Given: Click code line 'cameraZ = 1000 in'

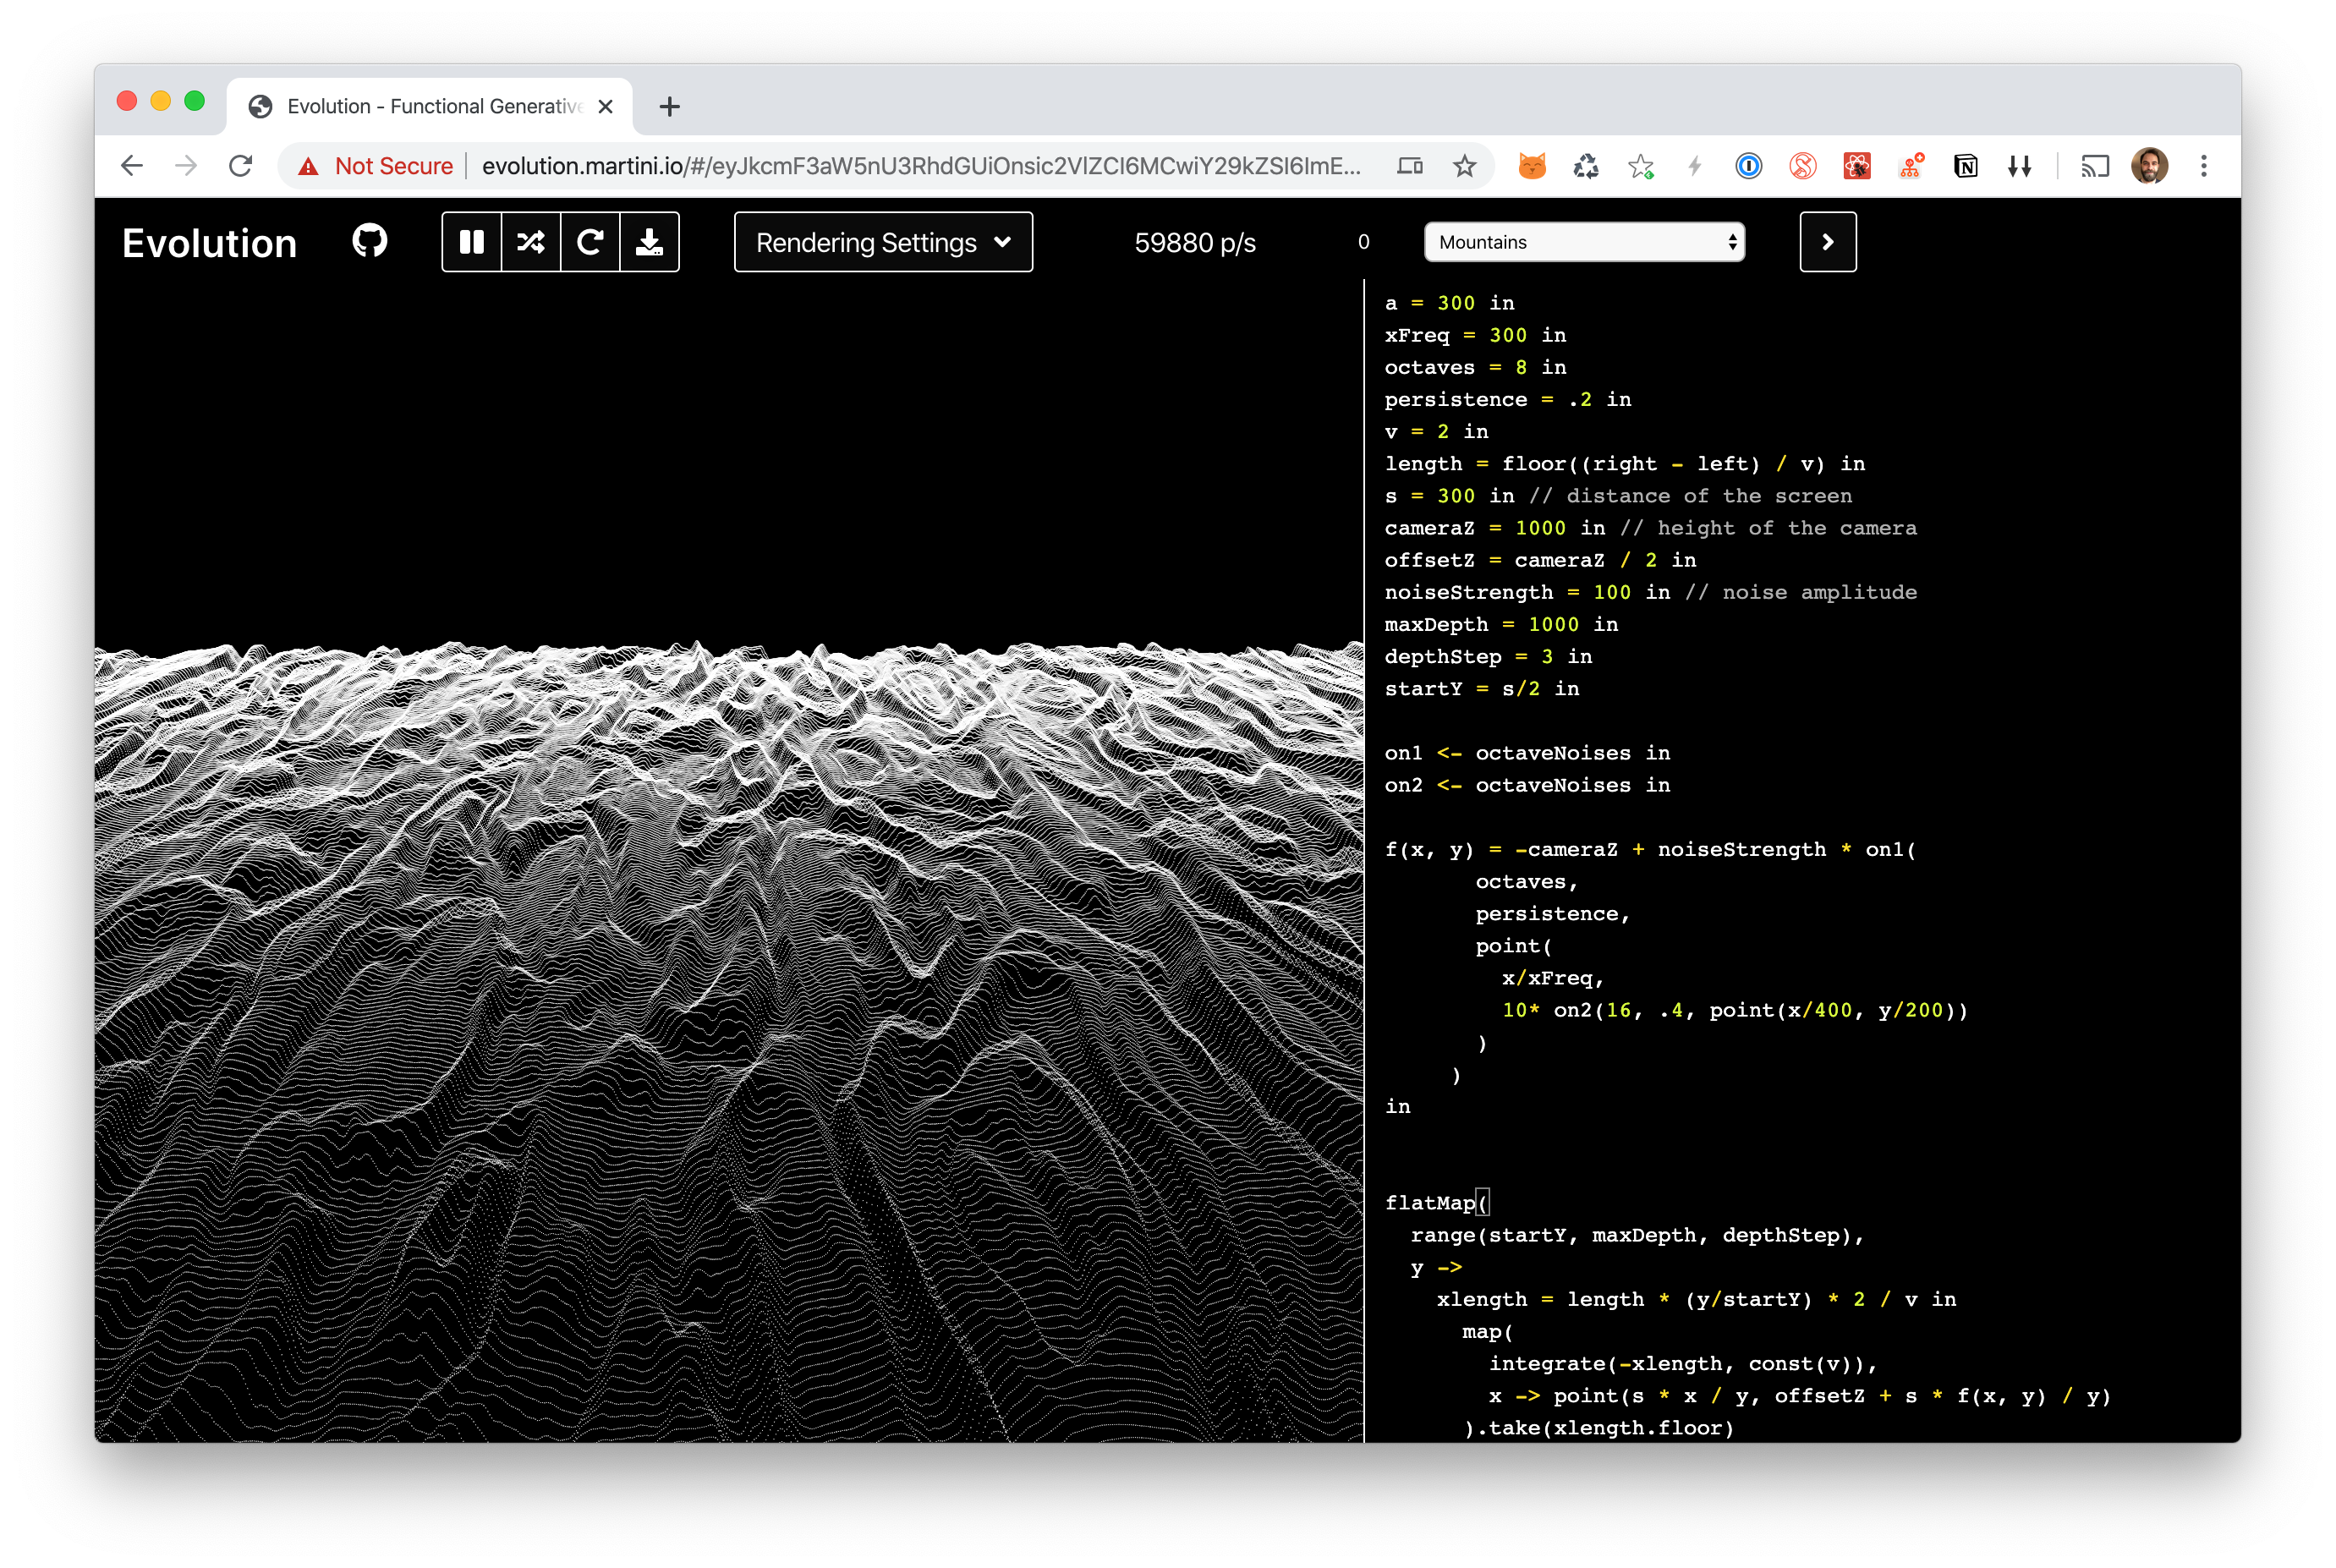Looking at the screenshot, I should pyautogui.click(x=1494, y=528).
